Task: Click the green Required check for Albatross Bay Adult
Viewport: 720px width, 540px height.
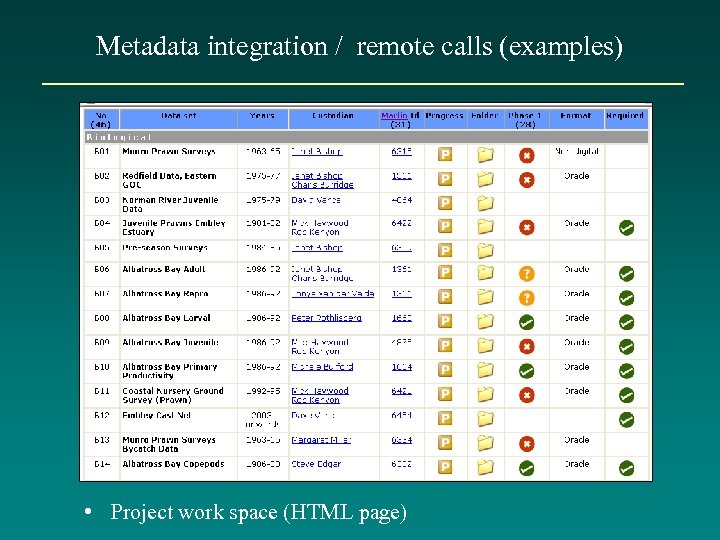Action: (626, 274)
